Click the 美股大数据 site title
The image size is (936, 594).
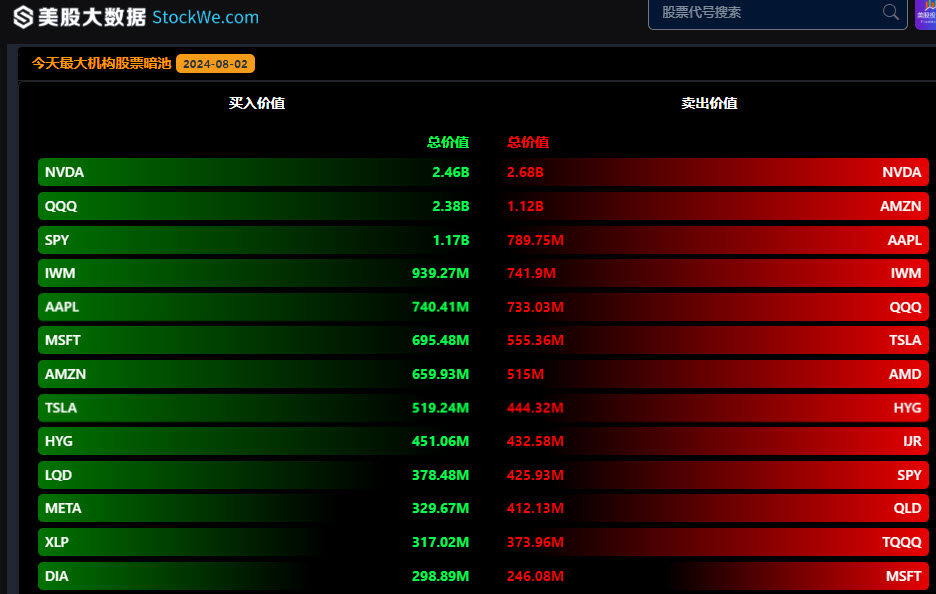(x=92, y=17)
